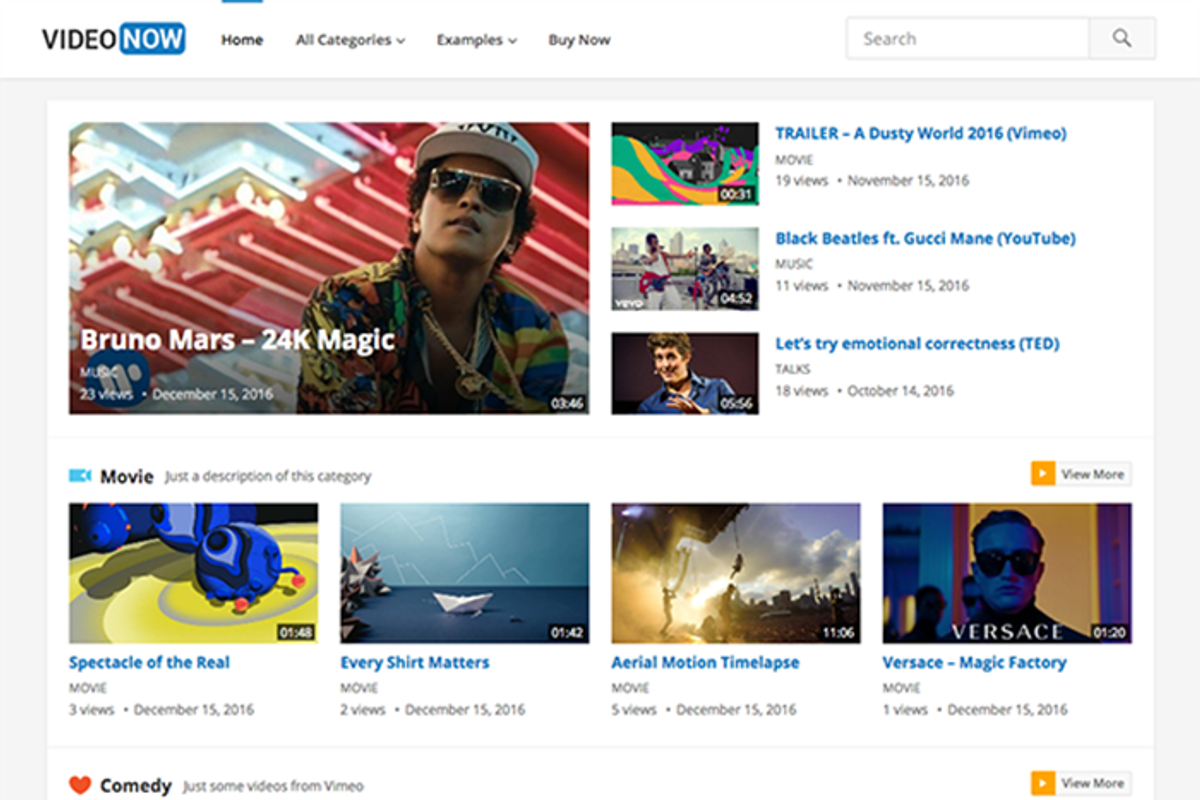
Task: Expand the All Categories dropdown
Action: click(350, 40)
